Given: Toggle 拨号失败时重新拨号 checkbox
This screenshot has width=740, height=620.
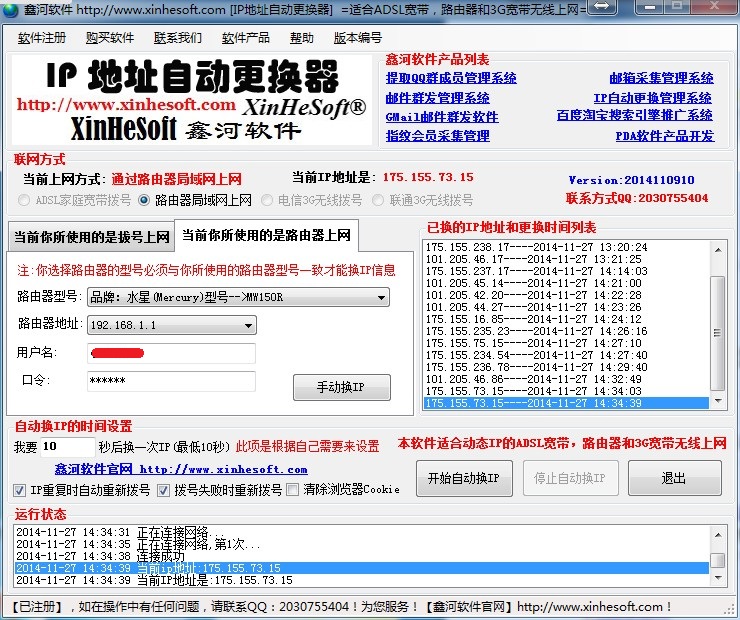Looking at the screenshot, I should pos(163,490).
